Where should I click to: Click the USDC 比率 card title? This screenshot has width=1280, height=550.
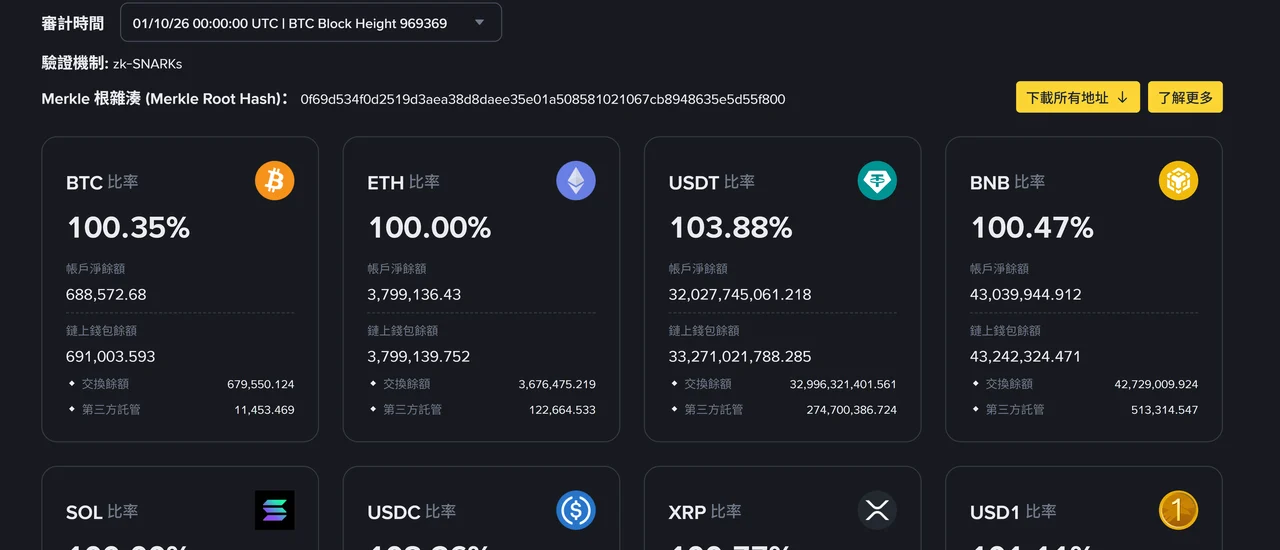pos(411,512)
